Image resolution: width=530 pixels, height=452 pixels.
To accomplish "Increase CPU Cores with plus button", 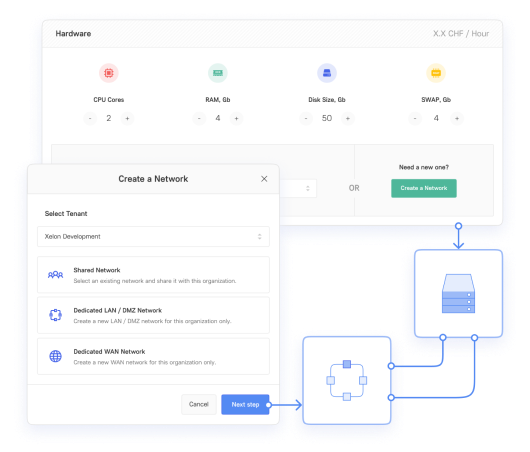I will coord(127,119).
